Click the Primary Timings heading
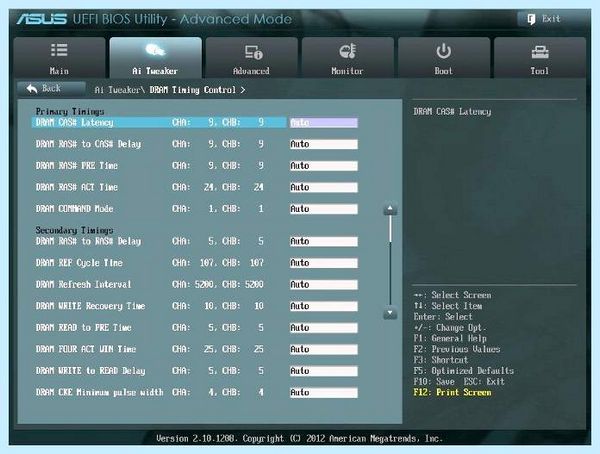 click(x=70, y=111)
